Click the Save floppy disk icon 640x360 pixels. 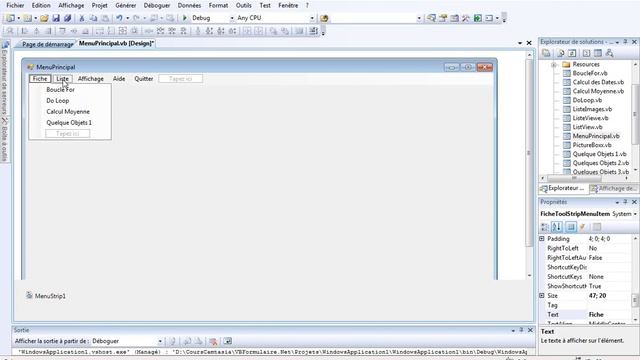click(x=56, y=18)
